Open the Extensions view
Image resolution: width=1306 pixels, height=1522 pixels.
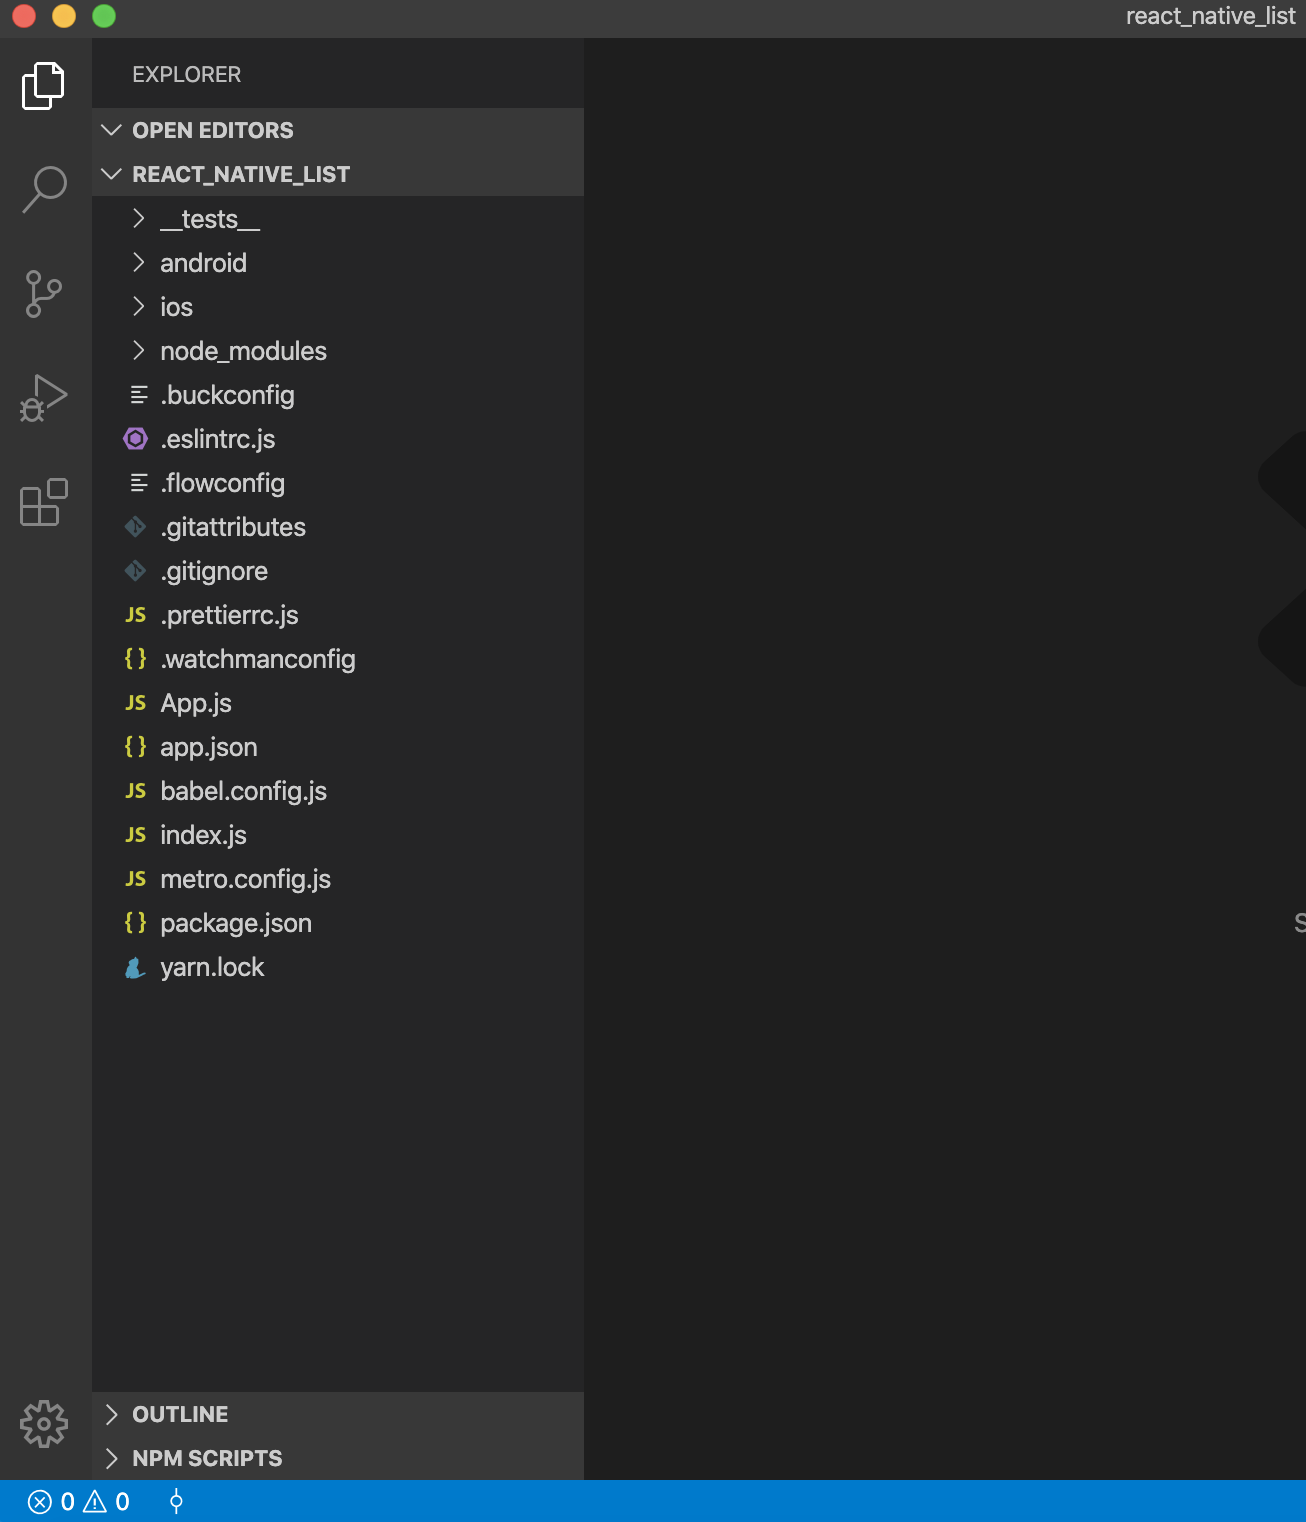tap(44, 502)
